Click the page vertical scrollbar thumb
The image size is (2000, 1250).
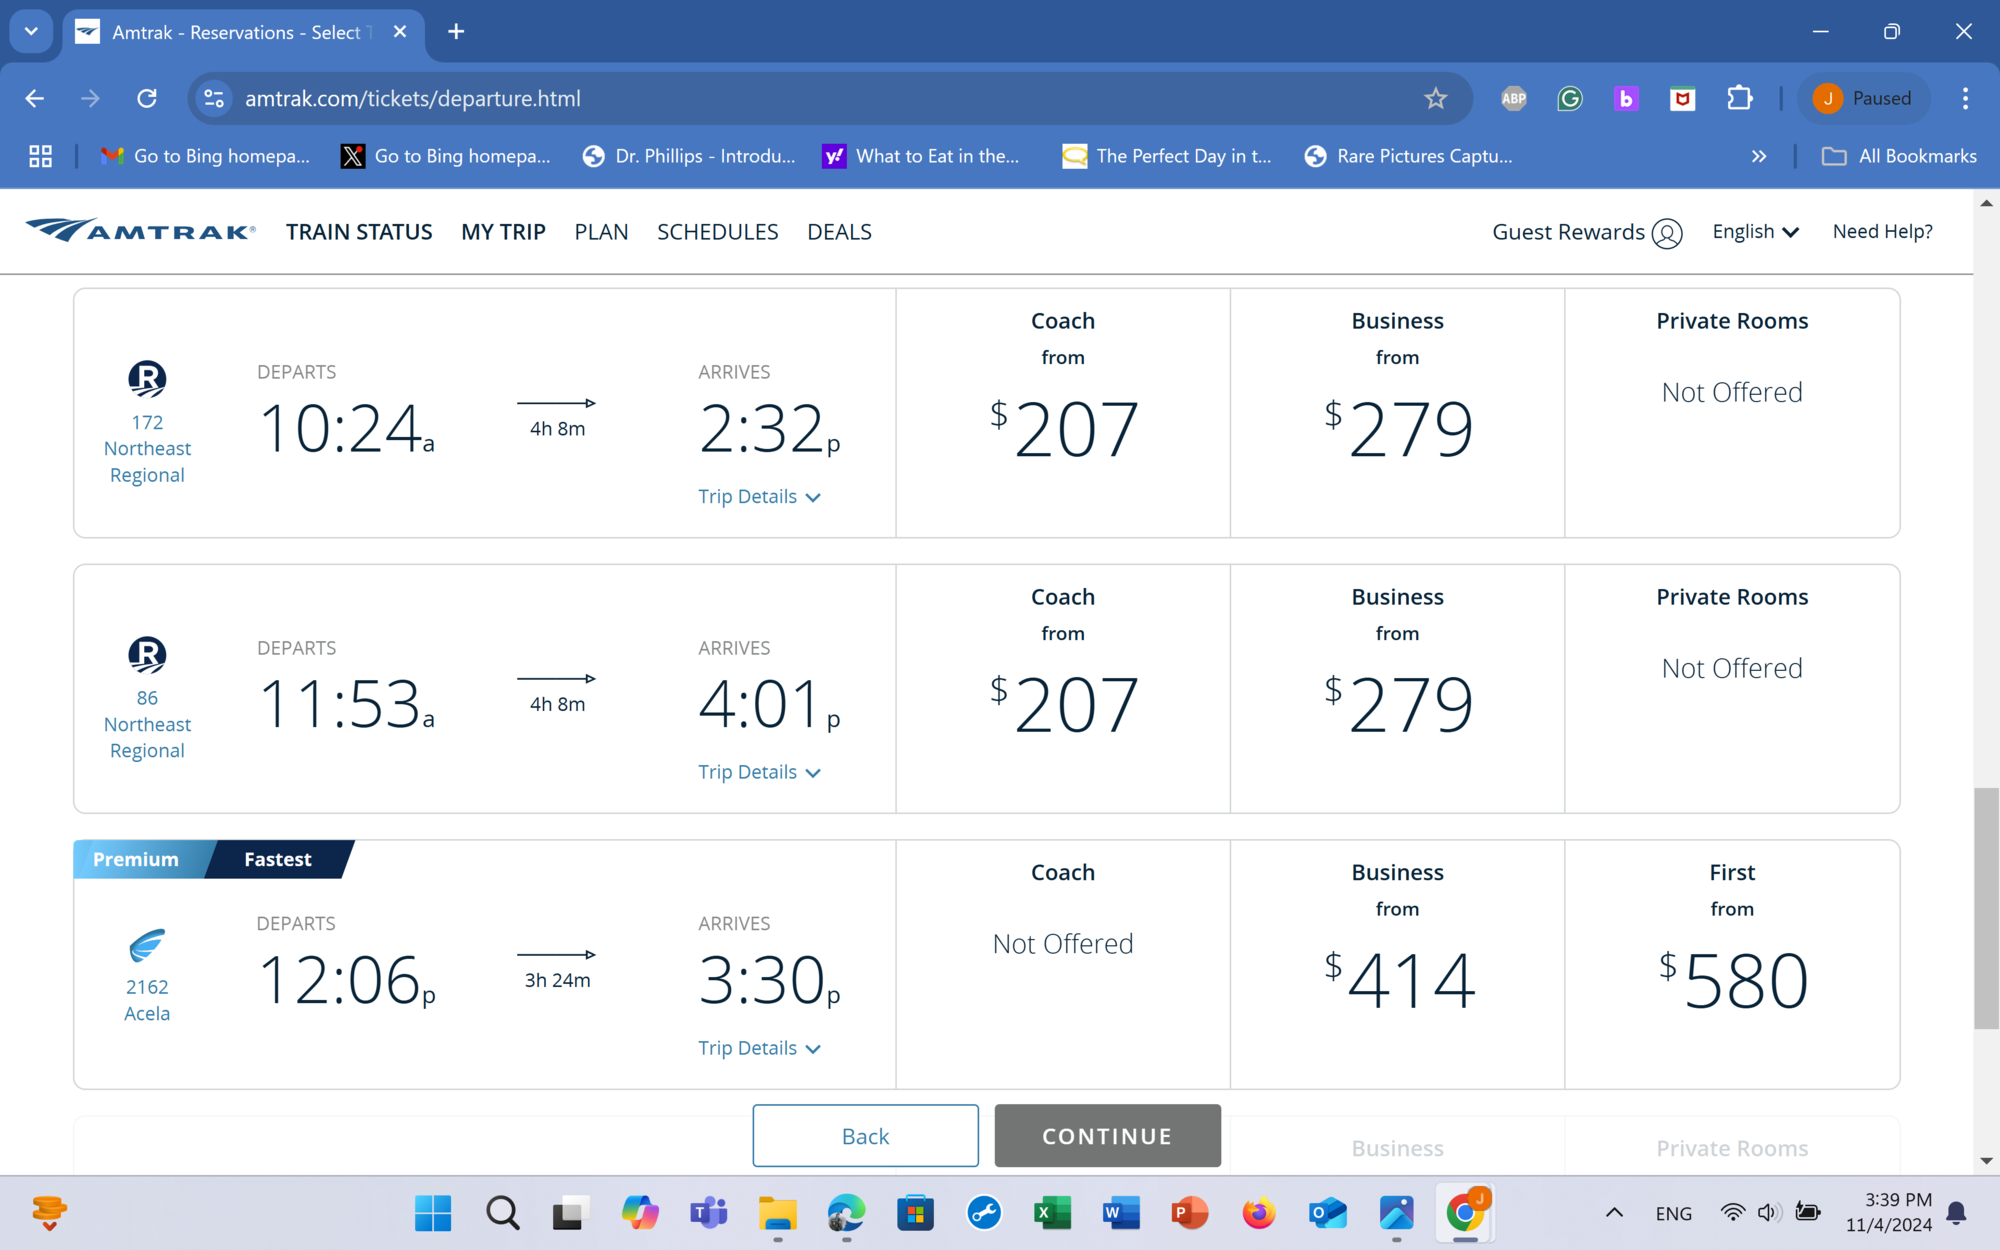point(1986,908)
